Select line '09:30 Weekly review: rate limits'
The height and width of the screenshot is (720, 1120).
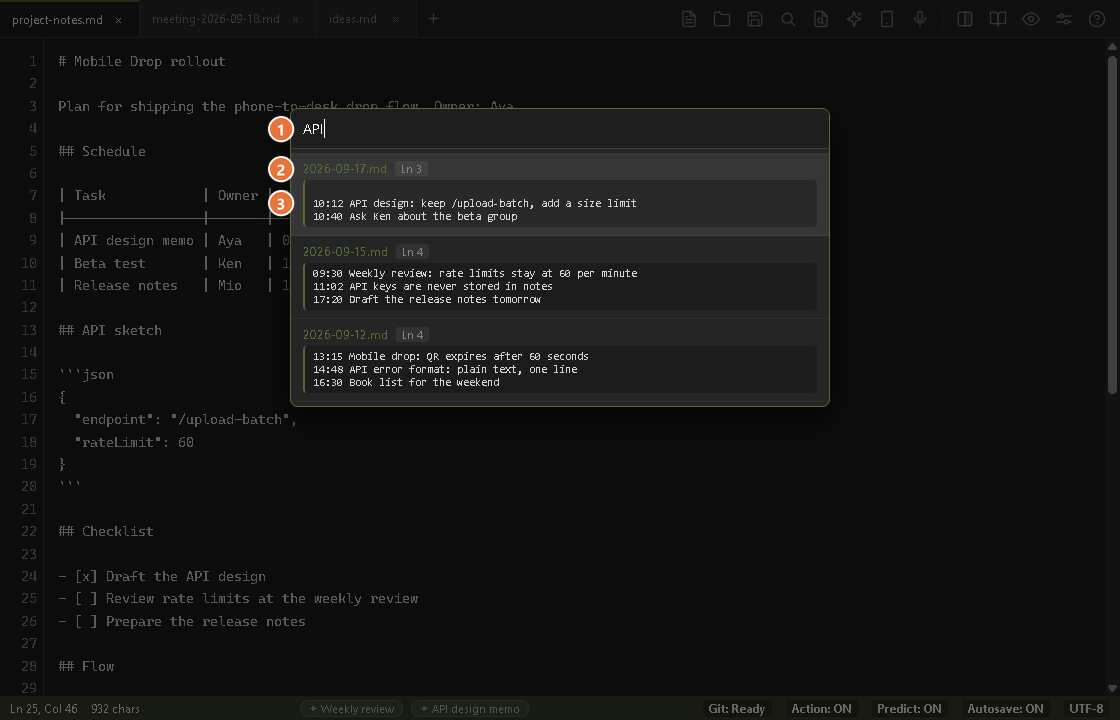tap(475, 274)
